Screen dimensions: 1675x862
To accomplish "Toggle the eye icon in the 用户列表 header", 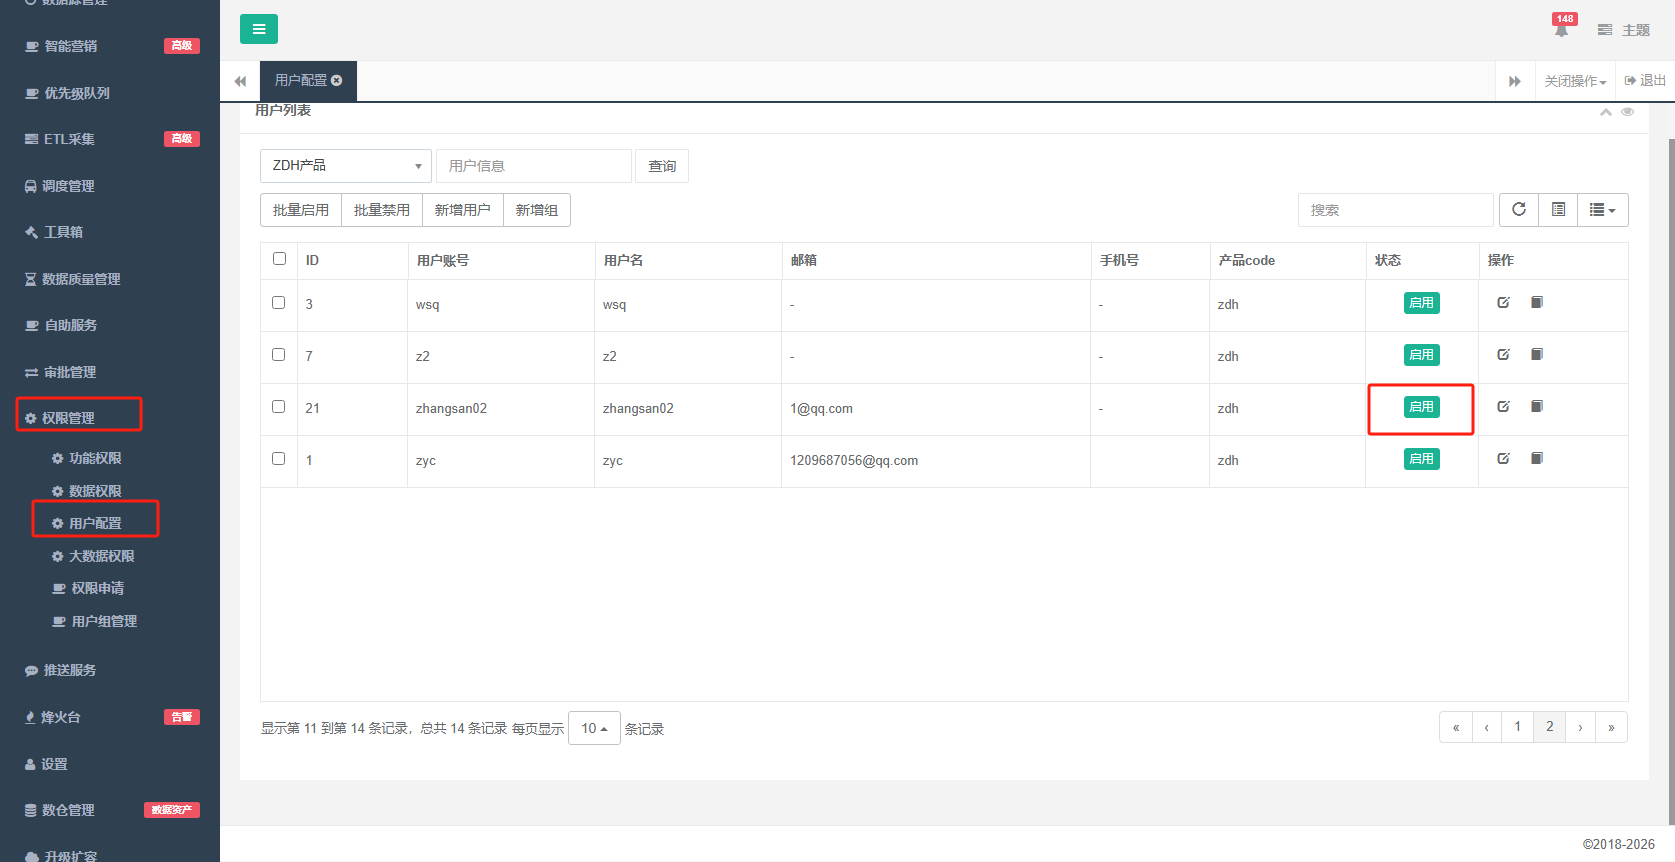I will 1628,112.
